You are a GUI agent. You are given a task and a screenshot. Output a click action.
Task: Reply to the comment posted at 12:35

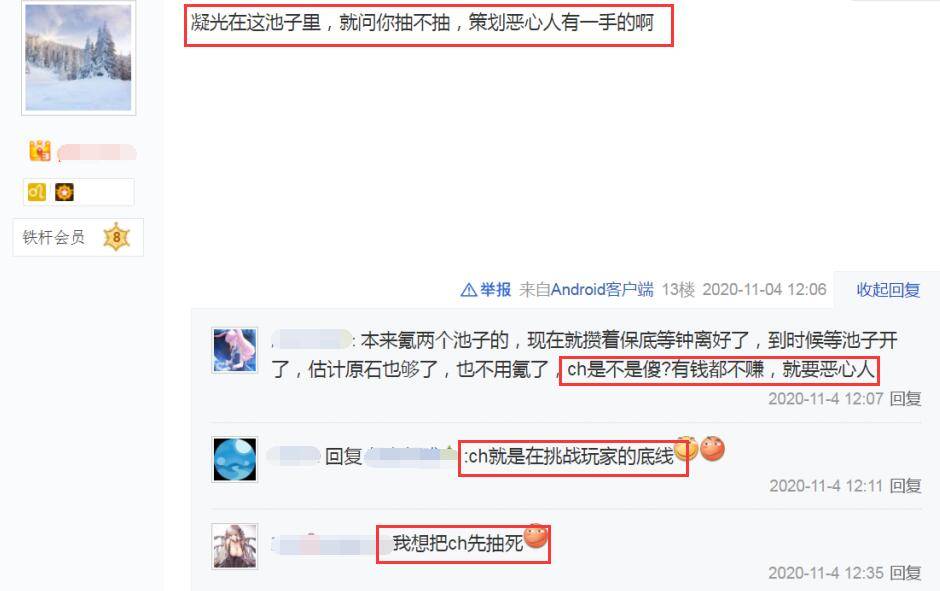point(905,573)
